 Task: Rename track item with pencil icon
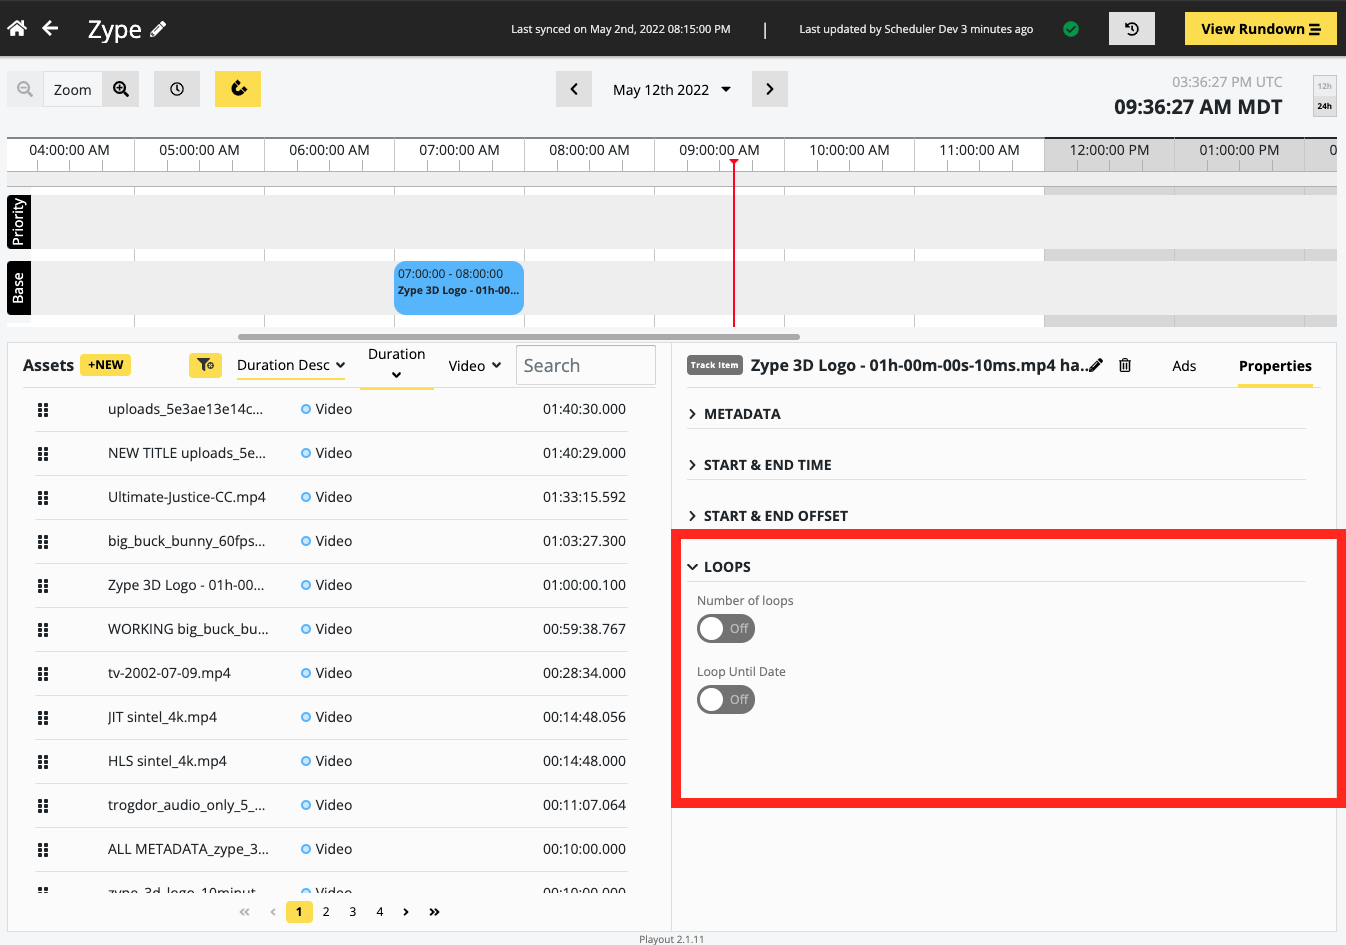coord(1096,365)
